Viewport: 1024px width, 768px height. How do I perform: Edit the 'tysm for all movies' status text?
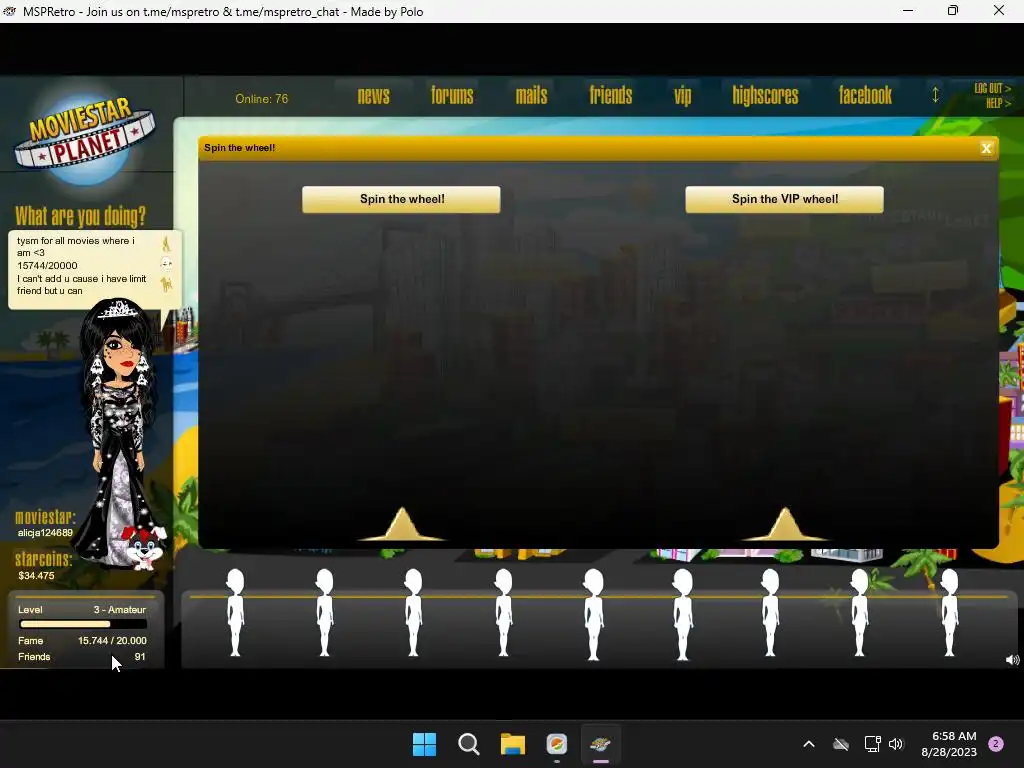click(82, 266)
